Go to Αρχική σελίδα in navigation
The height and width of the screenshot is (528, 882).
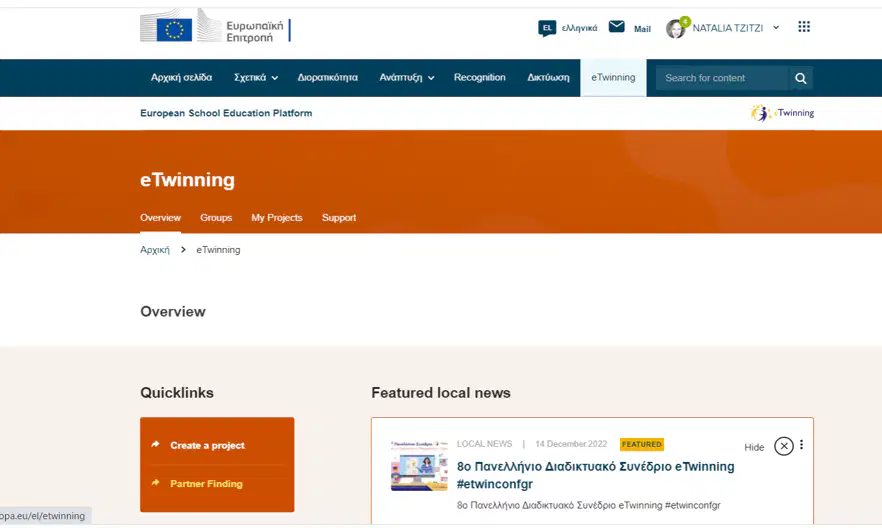(x=181, y=78)
